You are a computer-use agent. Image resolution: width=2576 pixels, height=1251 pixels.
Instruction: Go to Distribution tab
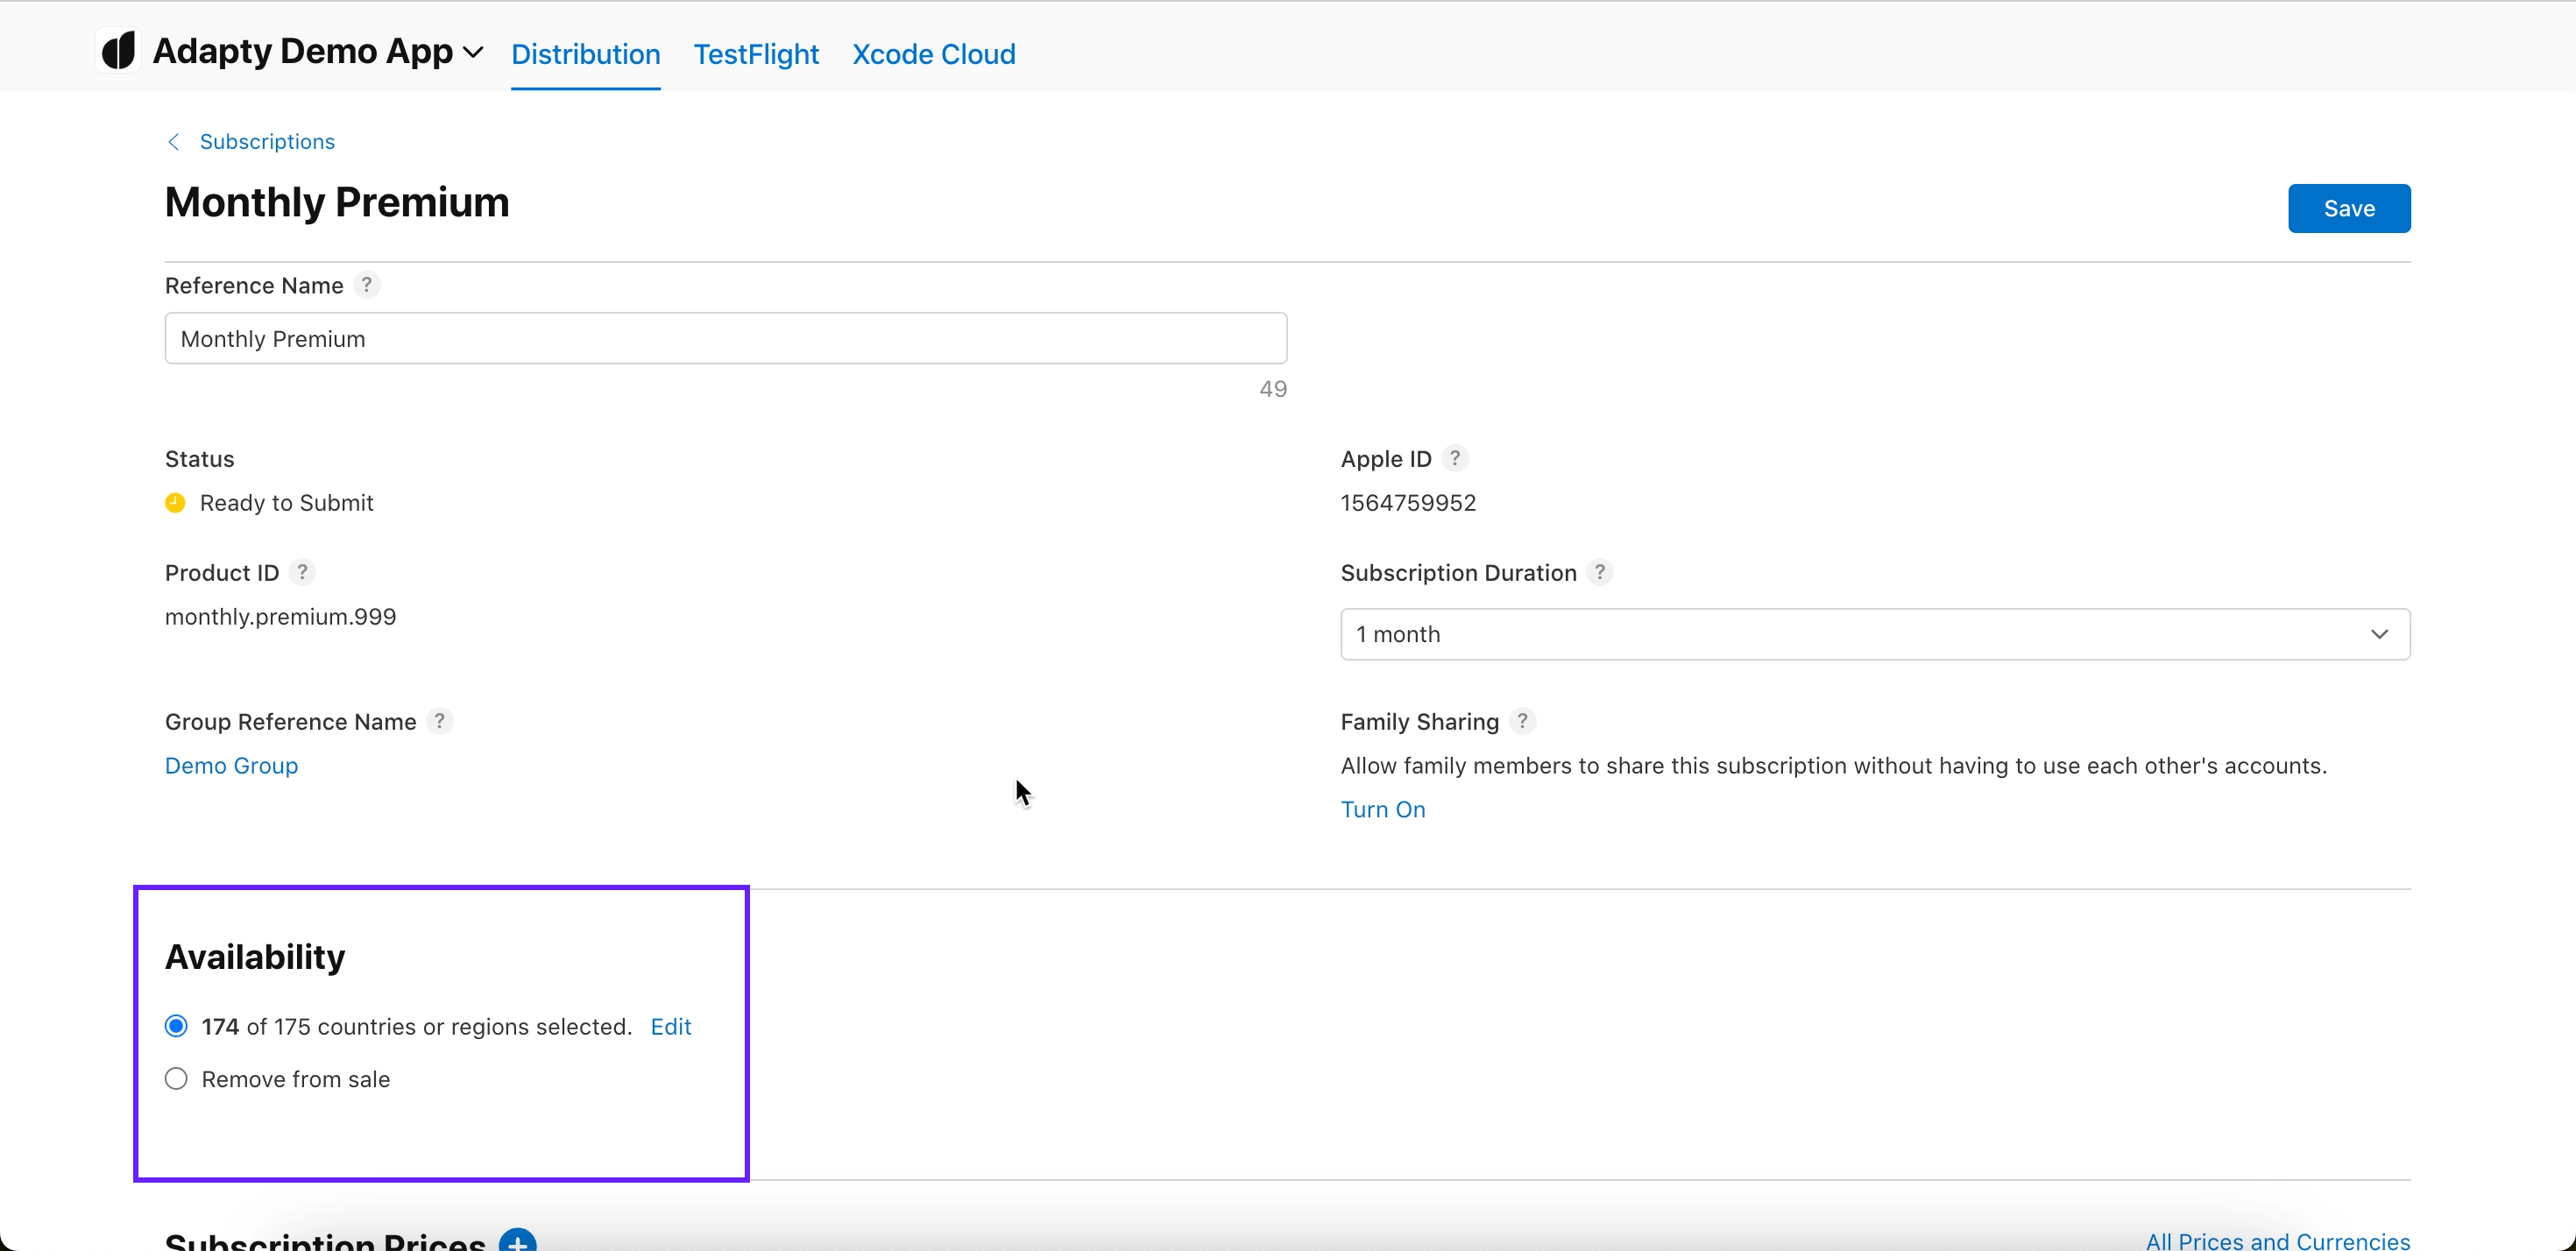point(585,54)
